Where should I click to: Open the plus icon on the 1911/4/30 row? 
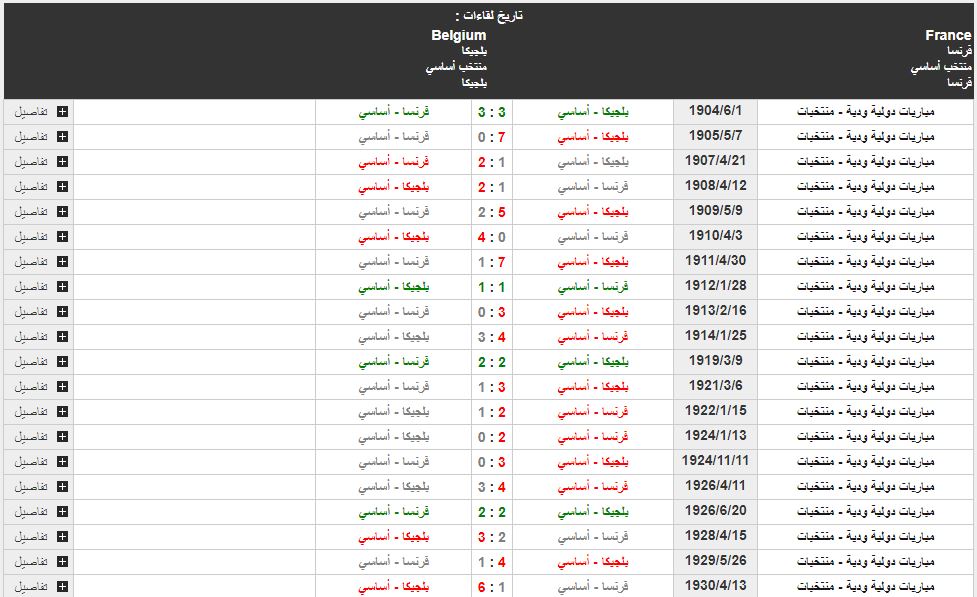(x=62, y=262)
